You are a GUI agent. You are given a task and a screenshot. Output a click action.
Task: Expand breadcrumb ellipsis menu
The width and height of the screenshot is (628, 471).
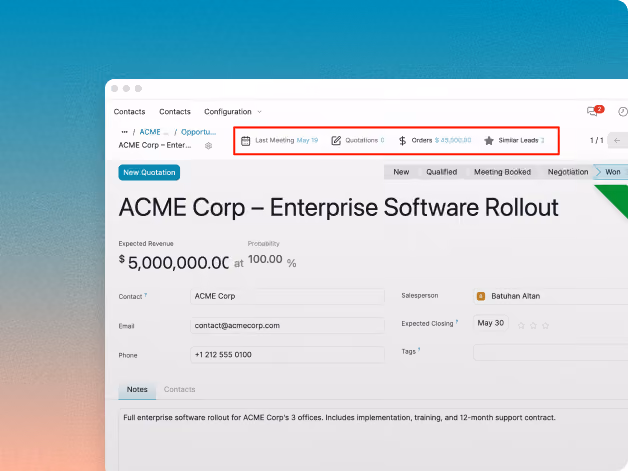tap(125, 132)
